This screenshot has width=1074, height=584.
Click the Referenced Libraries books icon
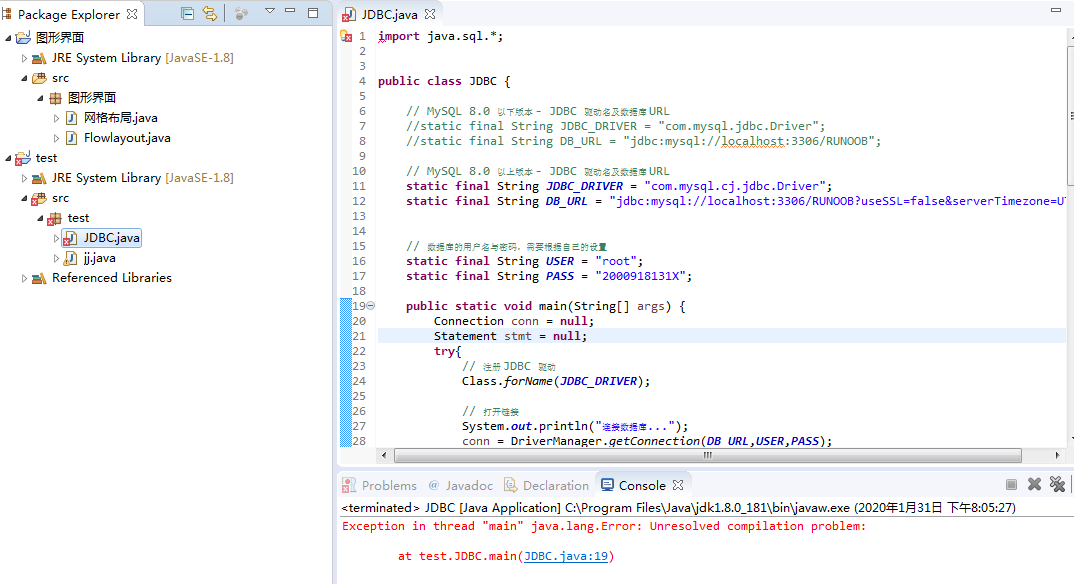[x=39, y=278]
